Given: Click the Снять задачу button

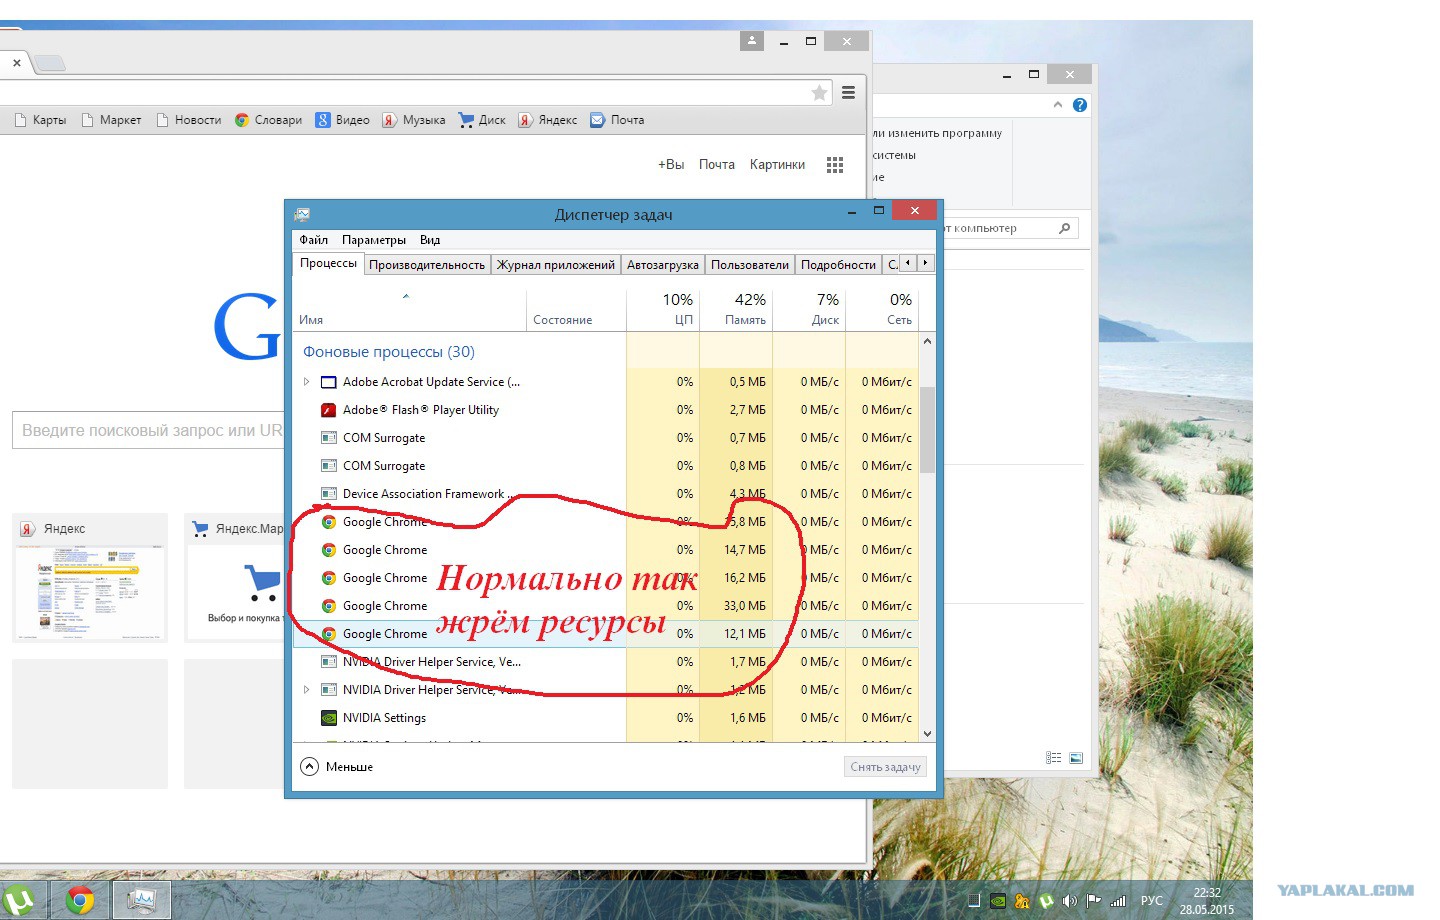Looking at the screenshot, I should (885, 767).
